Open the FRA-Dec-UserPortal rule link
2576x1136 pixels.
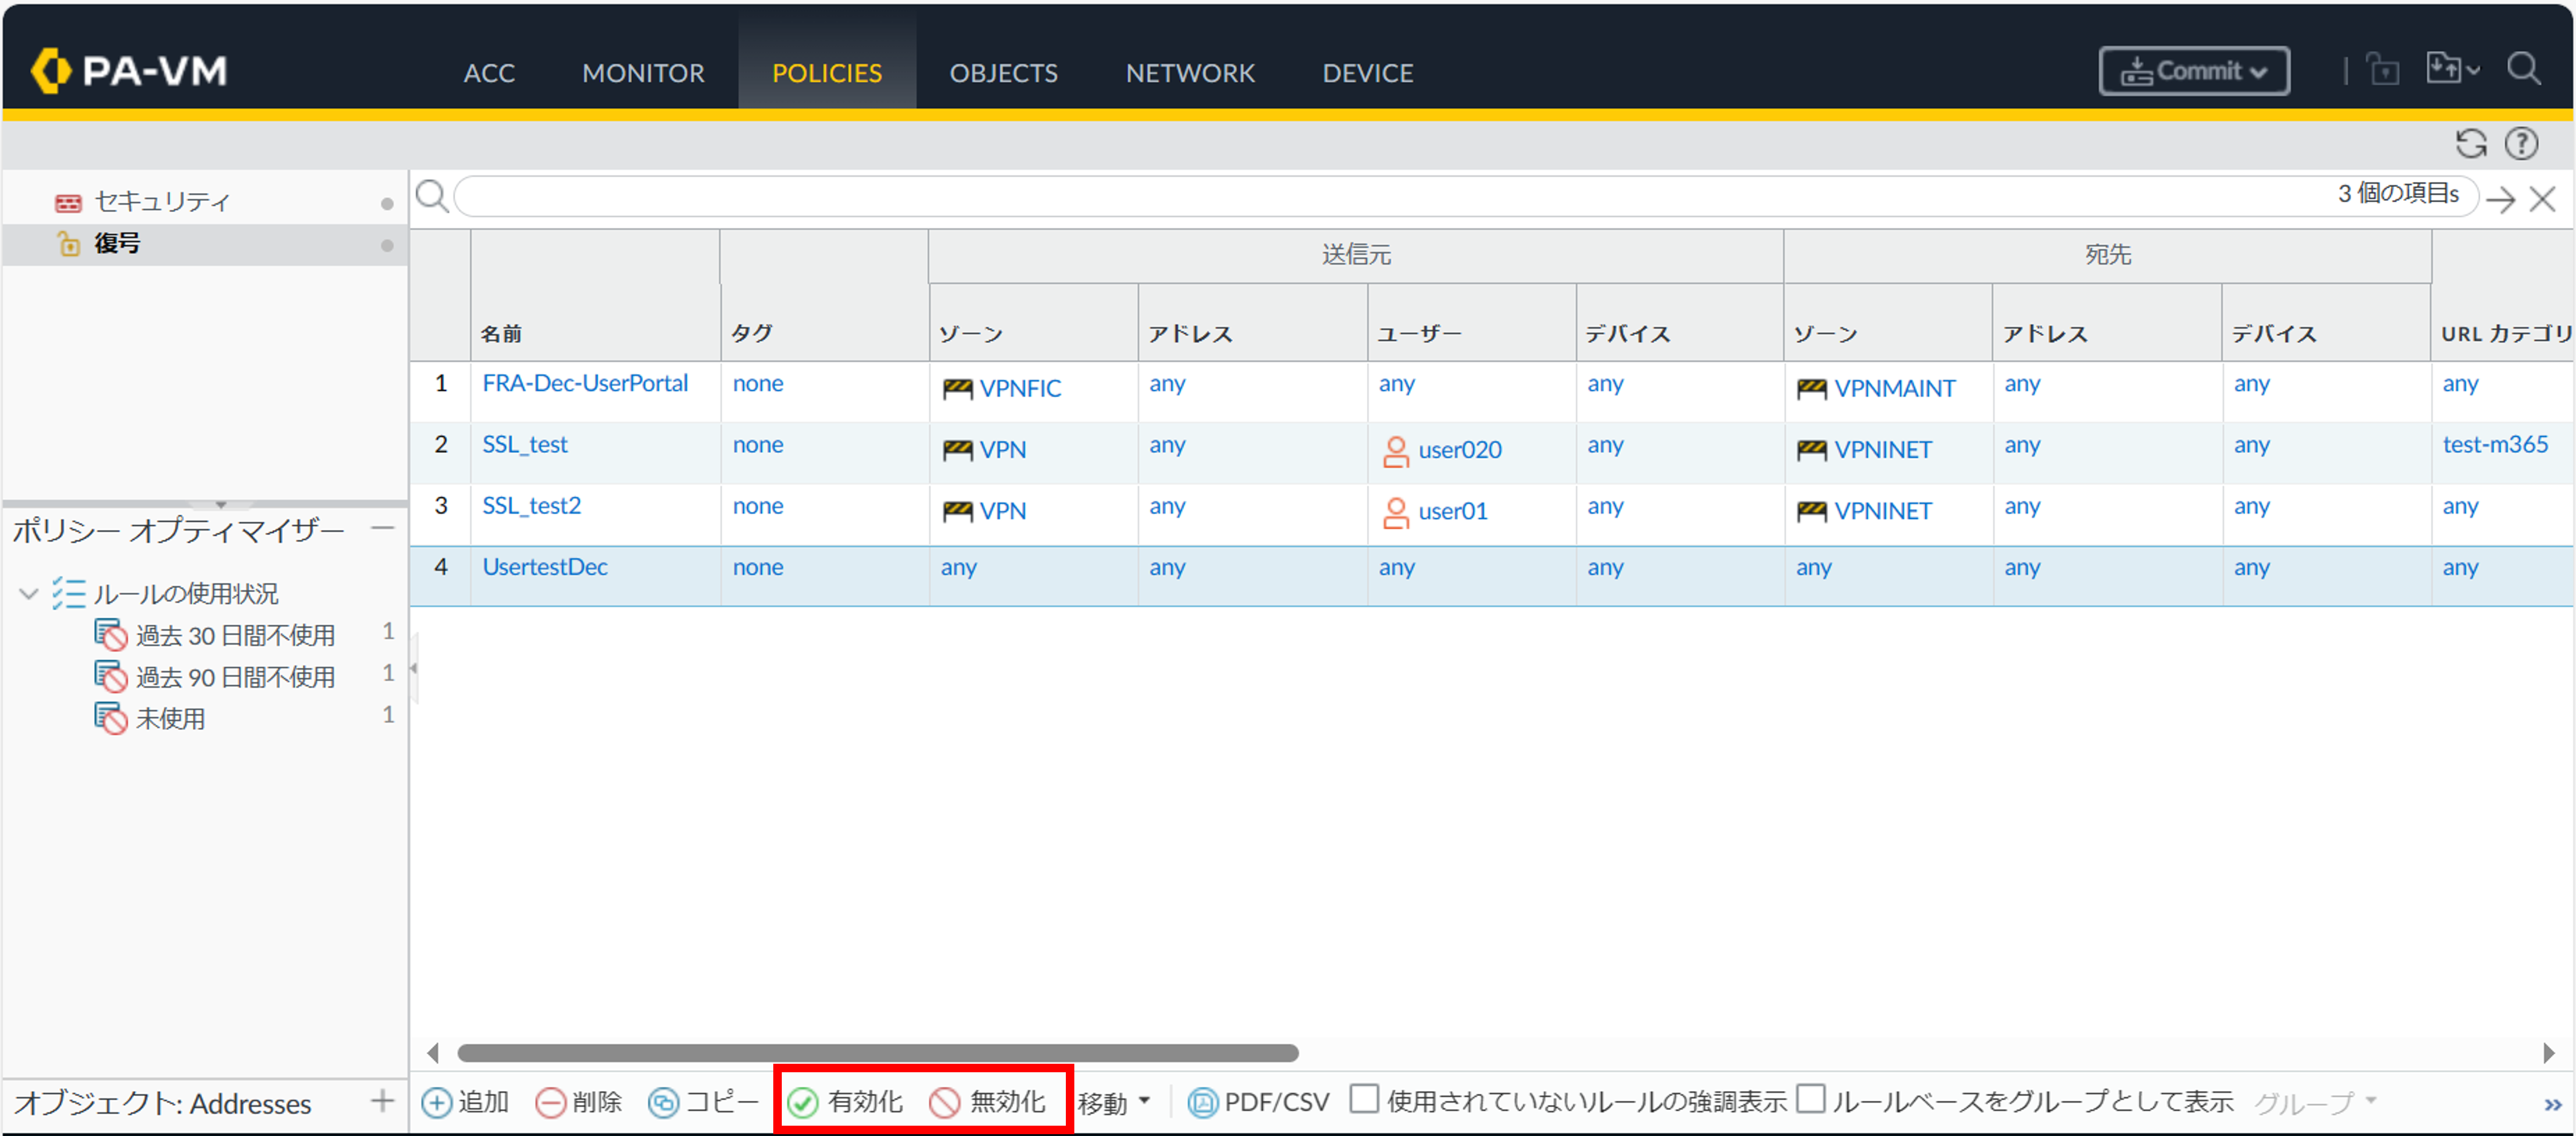585,383
